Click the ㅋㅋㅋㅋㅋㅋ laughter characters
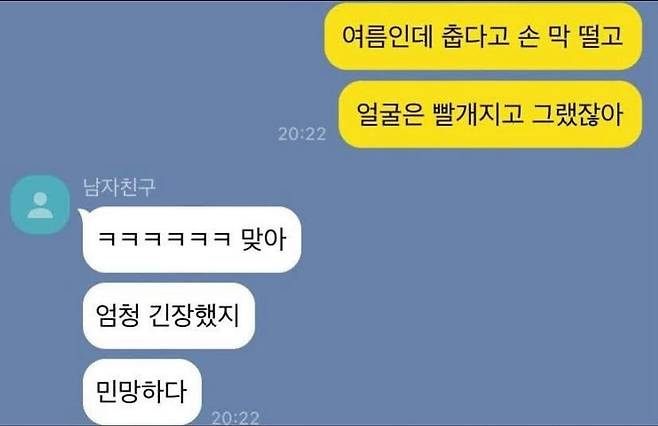 coord(164,238)
